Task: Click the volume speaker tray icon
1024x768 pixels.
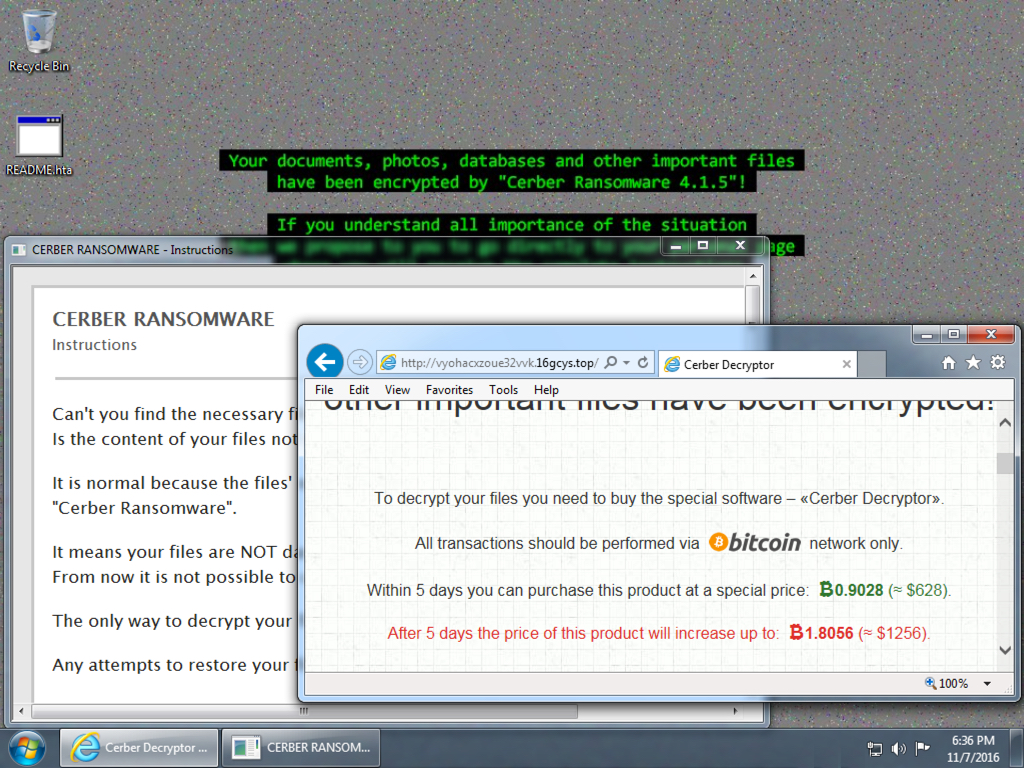Action: pyautogui.click(x=899, y=748)
